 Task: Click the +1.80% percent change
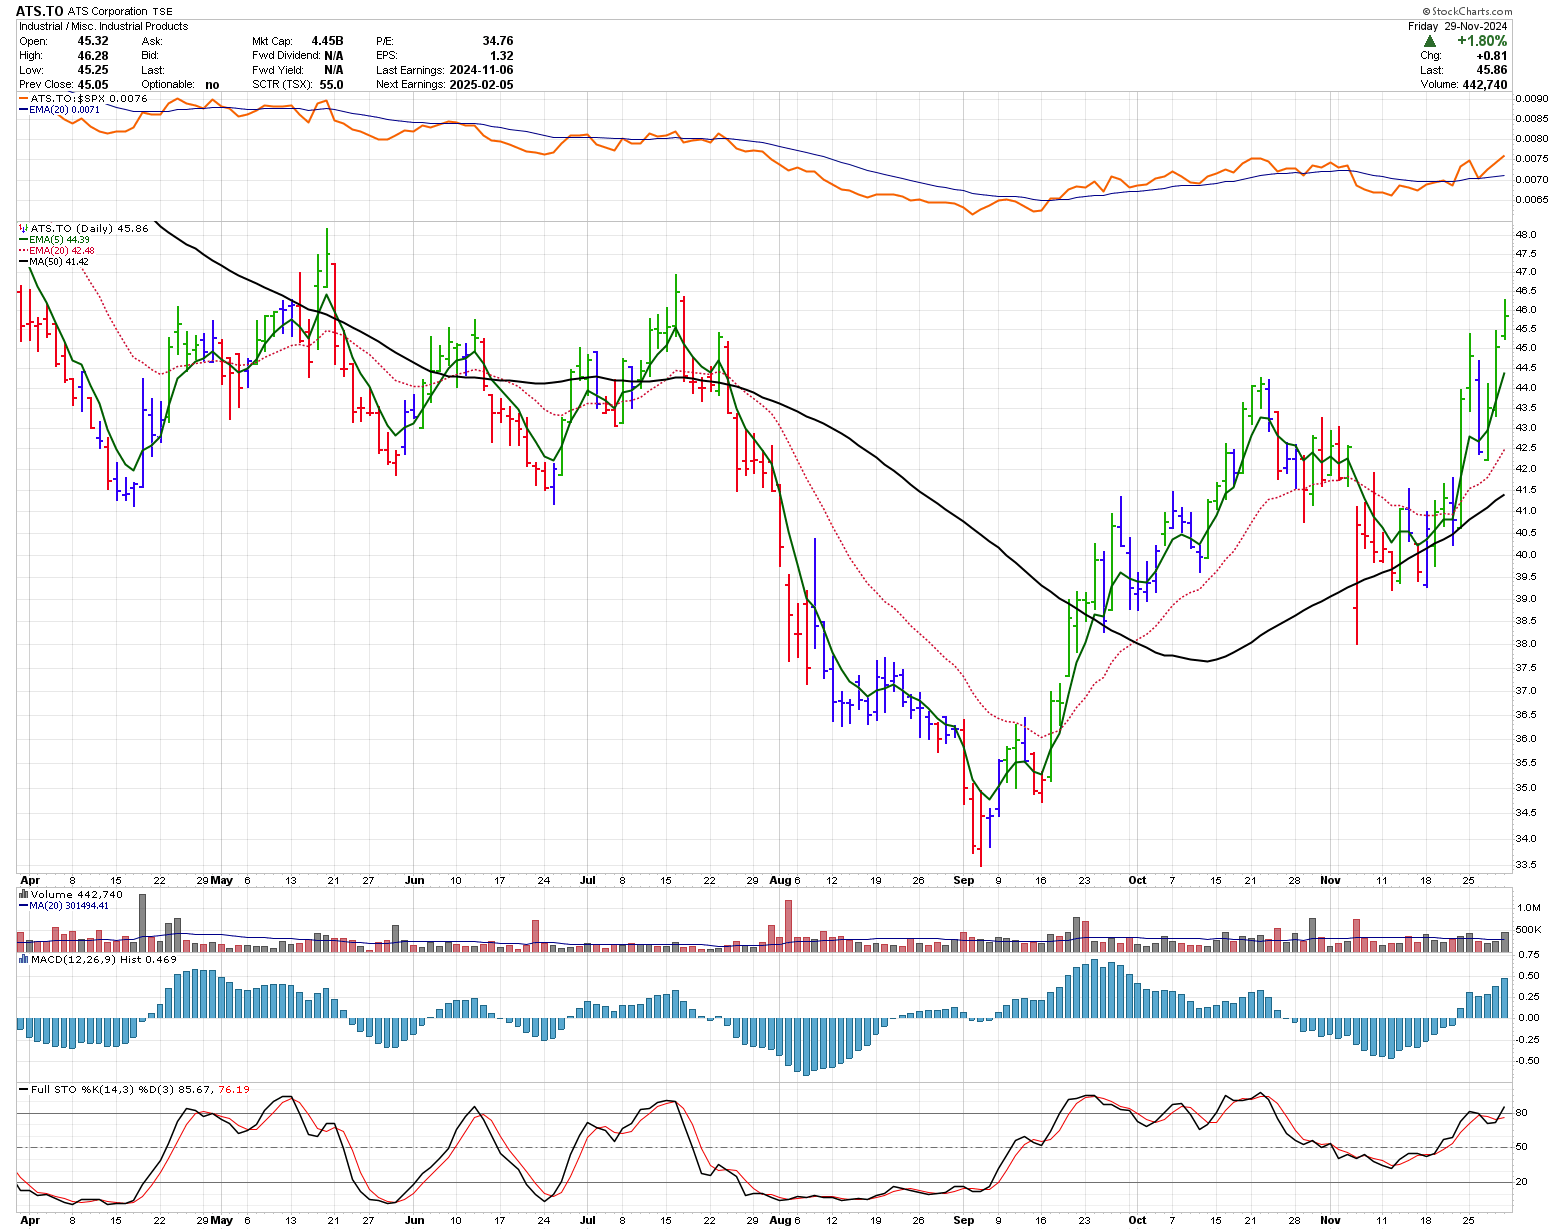[1482, 41]
